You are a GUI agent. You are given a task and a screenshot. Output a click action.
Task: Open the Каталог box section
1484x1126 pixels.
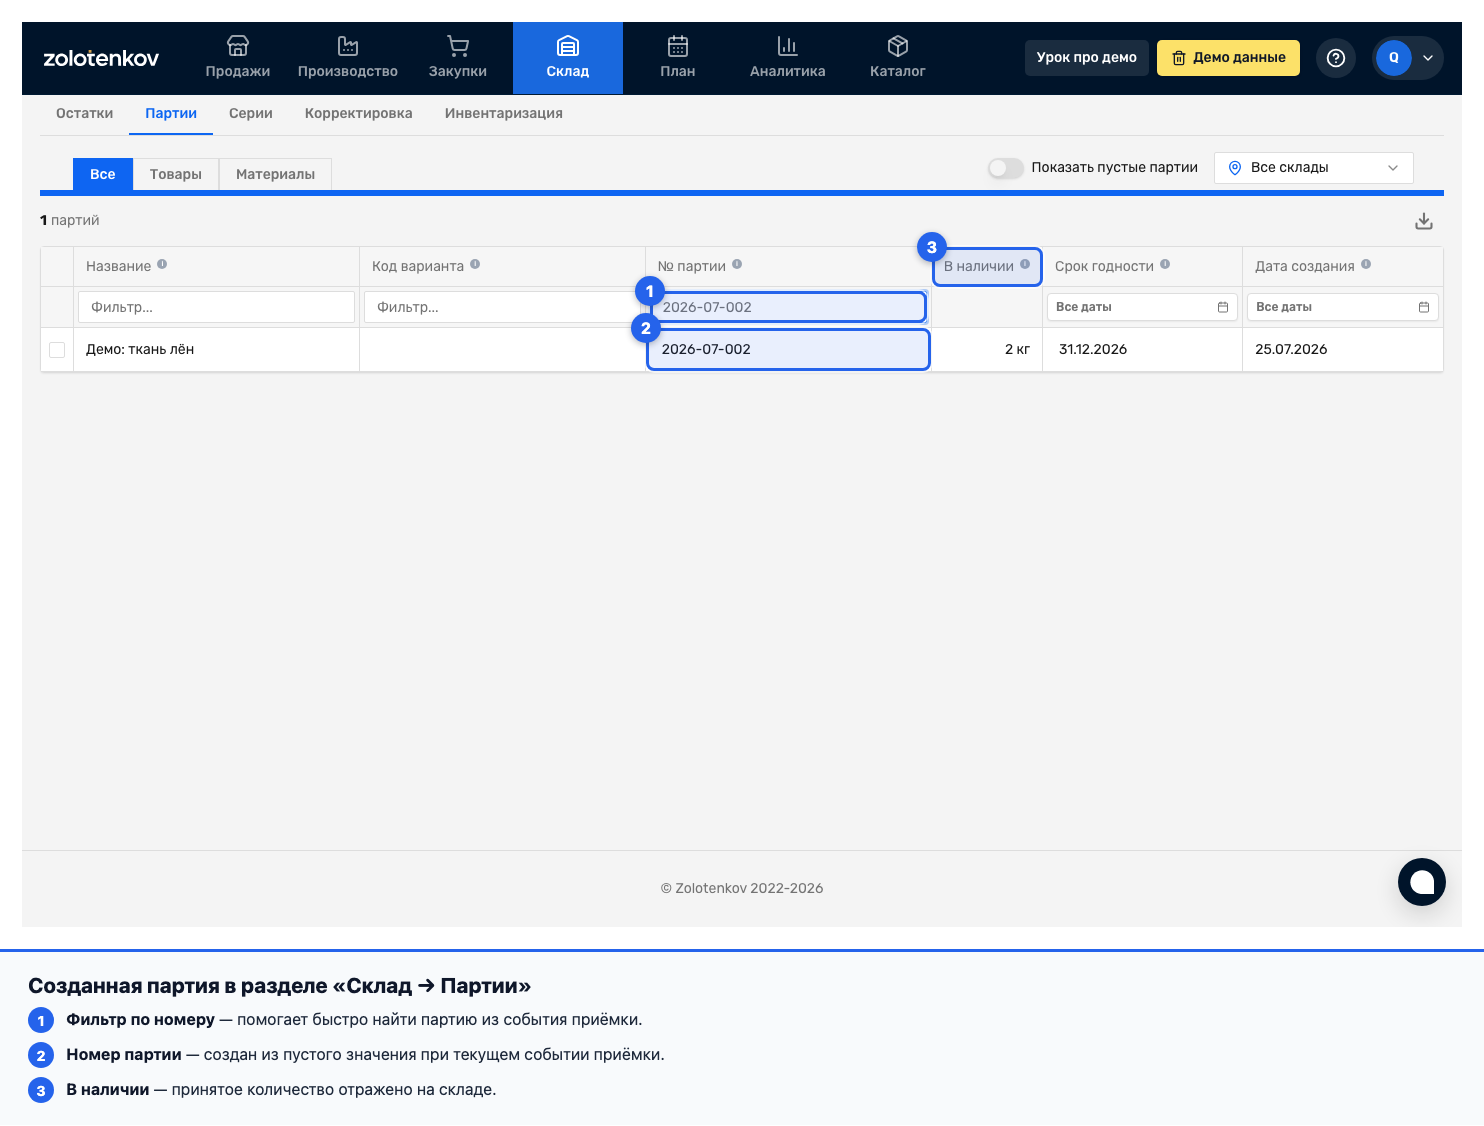point(898,58)
